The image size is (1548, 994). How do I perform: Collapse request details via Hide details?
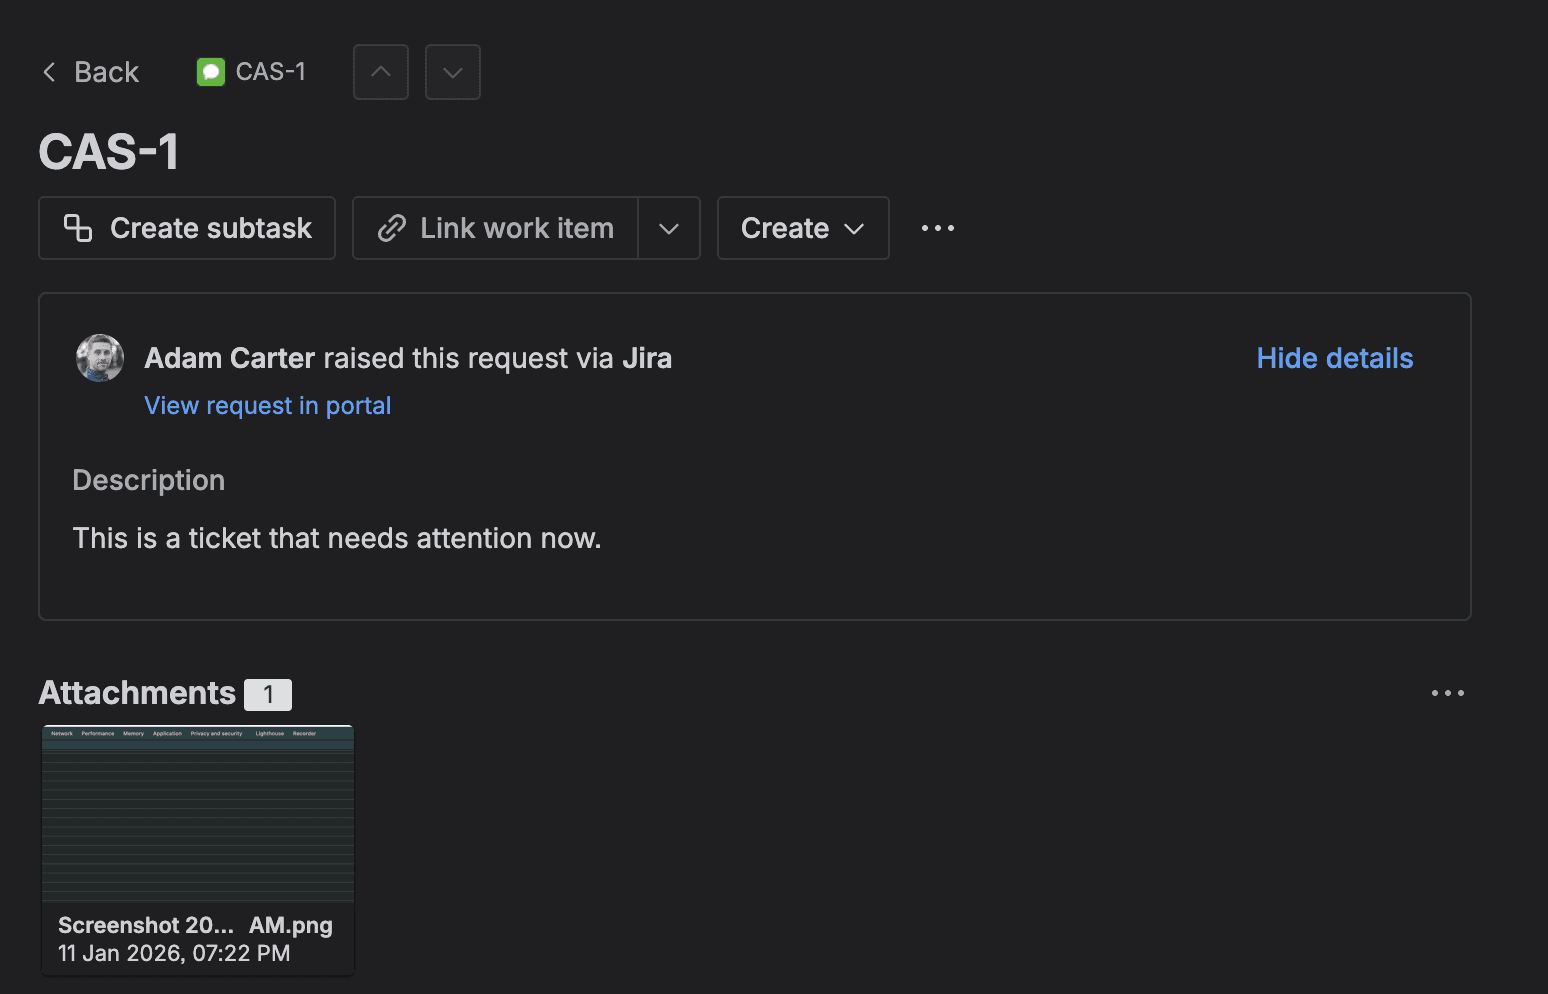pyautogui.click(x=1334, y=357)
